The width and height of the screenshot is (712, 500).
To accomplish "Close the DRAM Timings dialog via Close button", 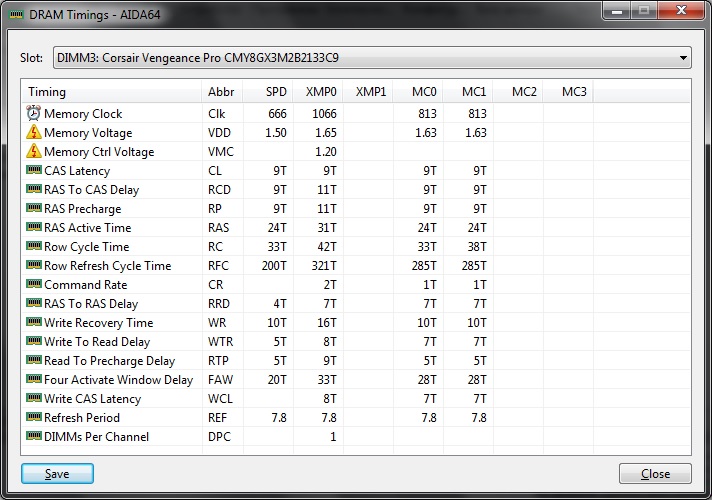I will pyautogui.click(x=655, y=474).
